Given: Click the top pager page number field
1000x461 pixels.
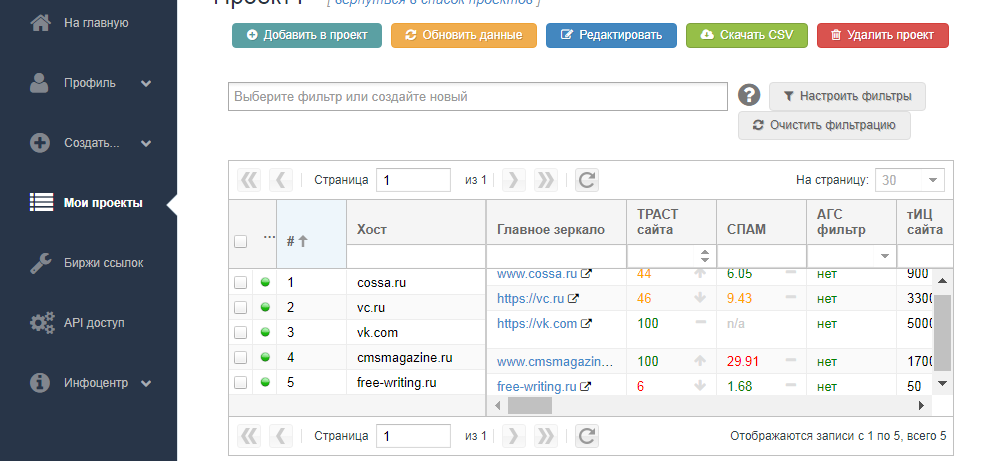Looking at the screenshot, I should coord(413,180).
